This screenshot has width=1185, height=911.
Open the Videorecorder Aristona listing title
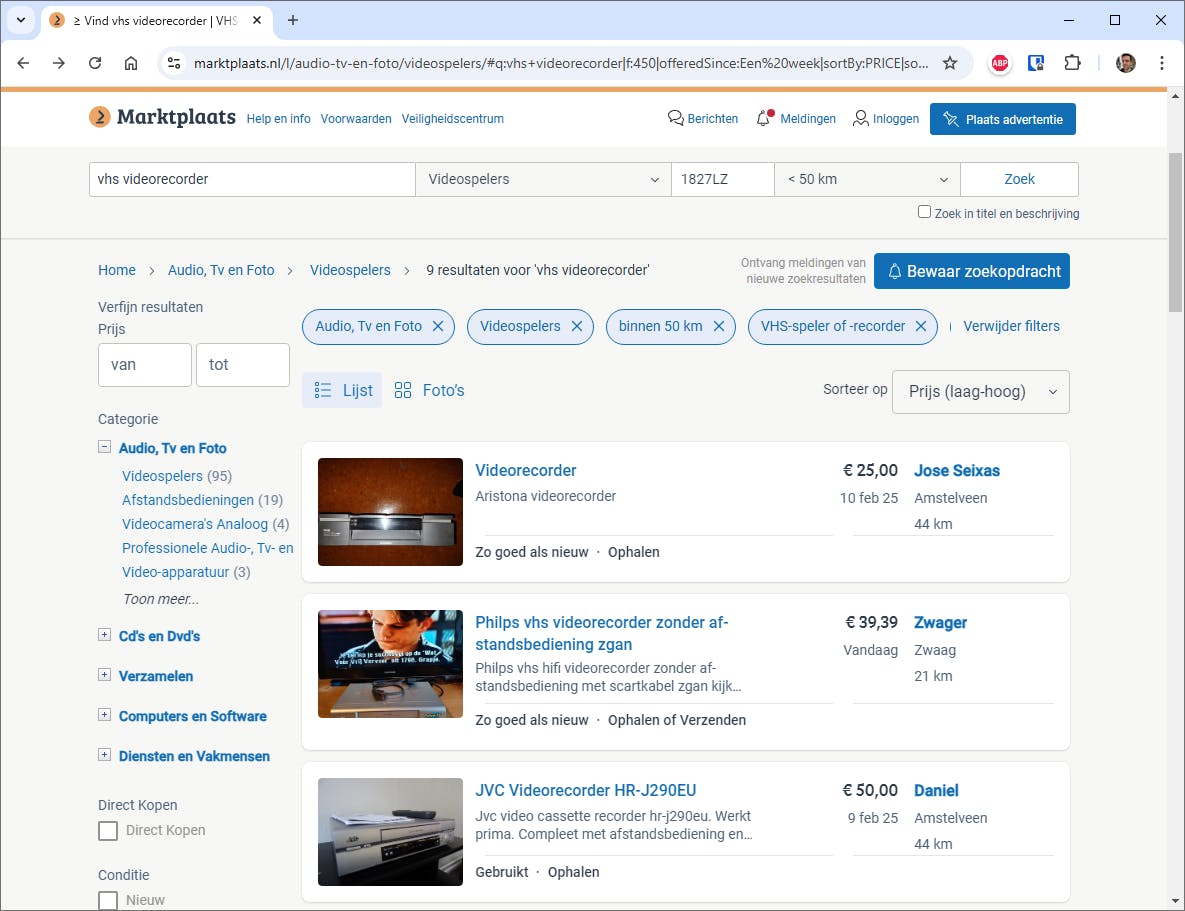525,470
